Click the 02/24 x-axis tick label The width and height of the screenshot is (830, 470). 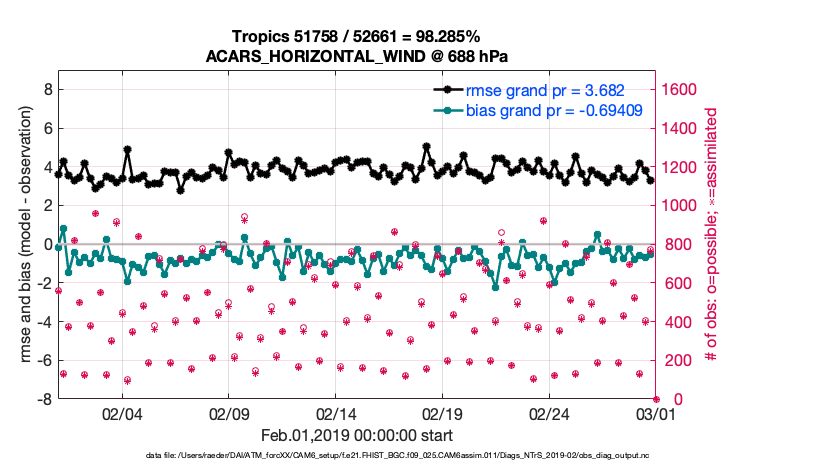point(551,414)
